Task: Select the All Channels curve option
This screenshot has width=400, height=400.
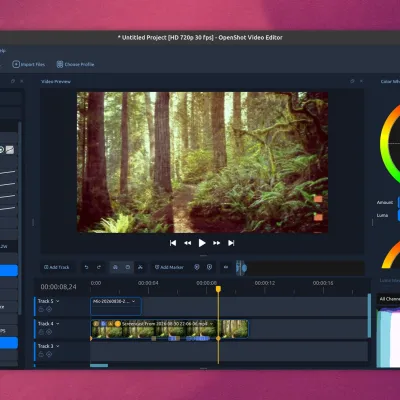Action: [389, 299]
